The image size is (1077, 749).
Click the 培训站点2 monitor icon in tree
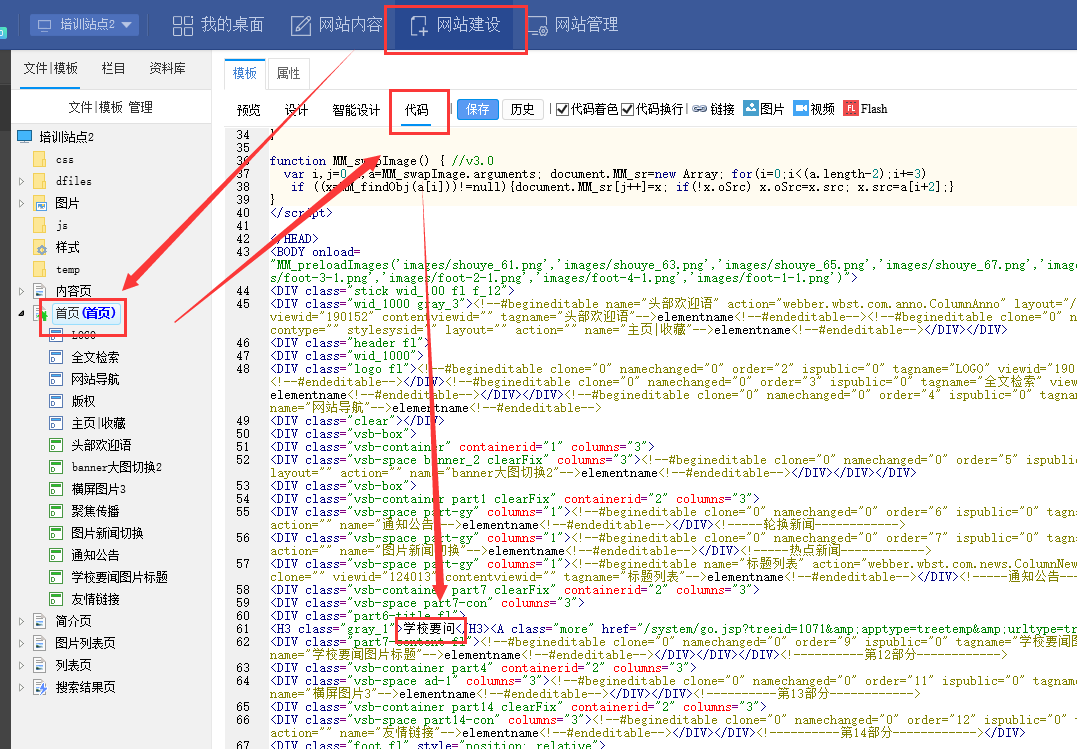coord(25,137)
